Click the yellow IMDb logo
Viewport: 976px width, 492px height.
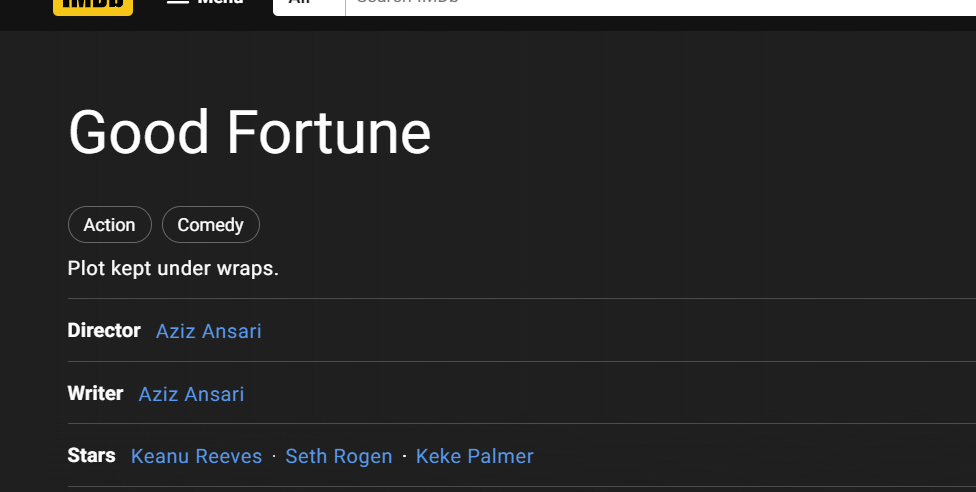click(x=93, y=5)
